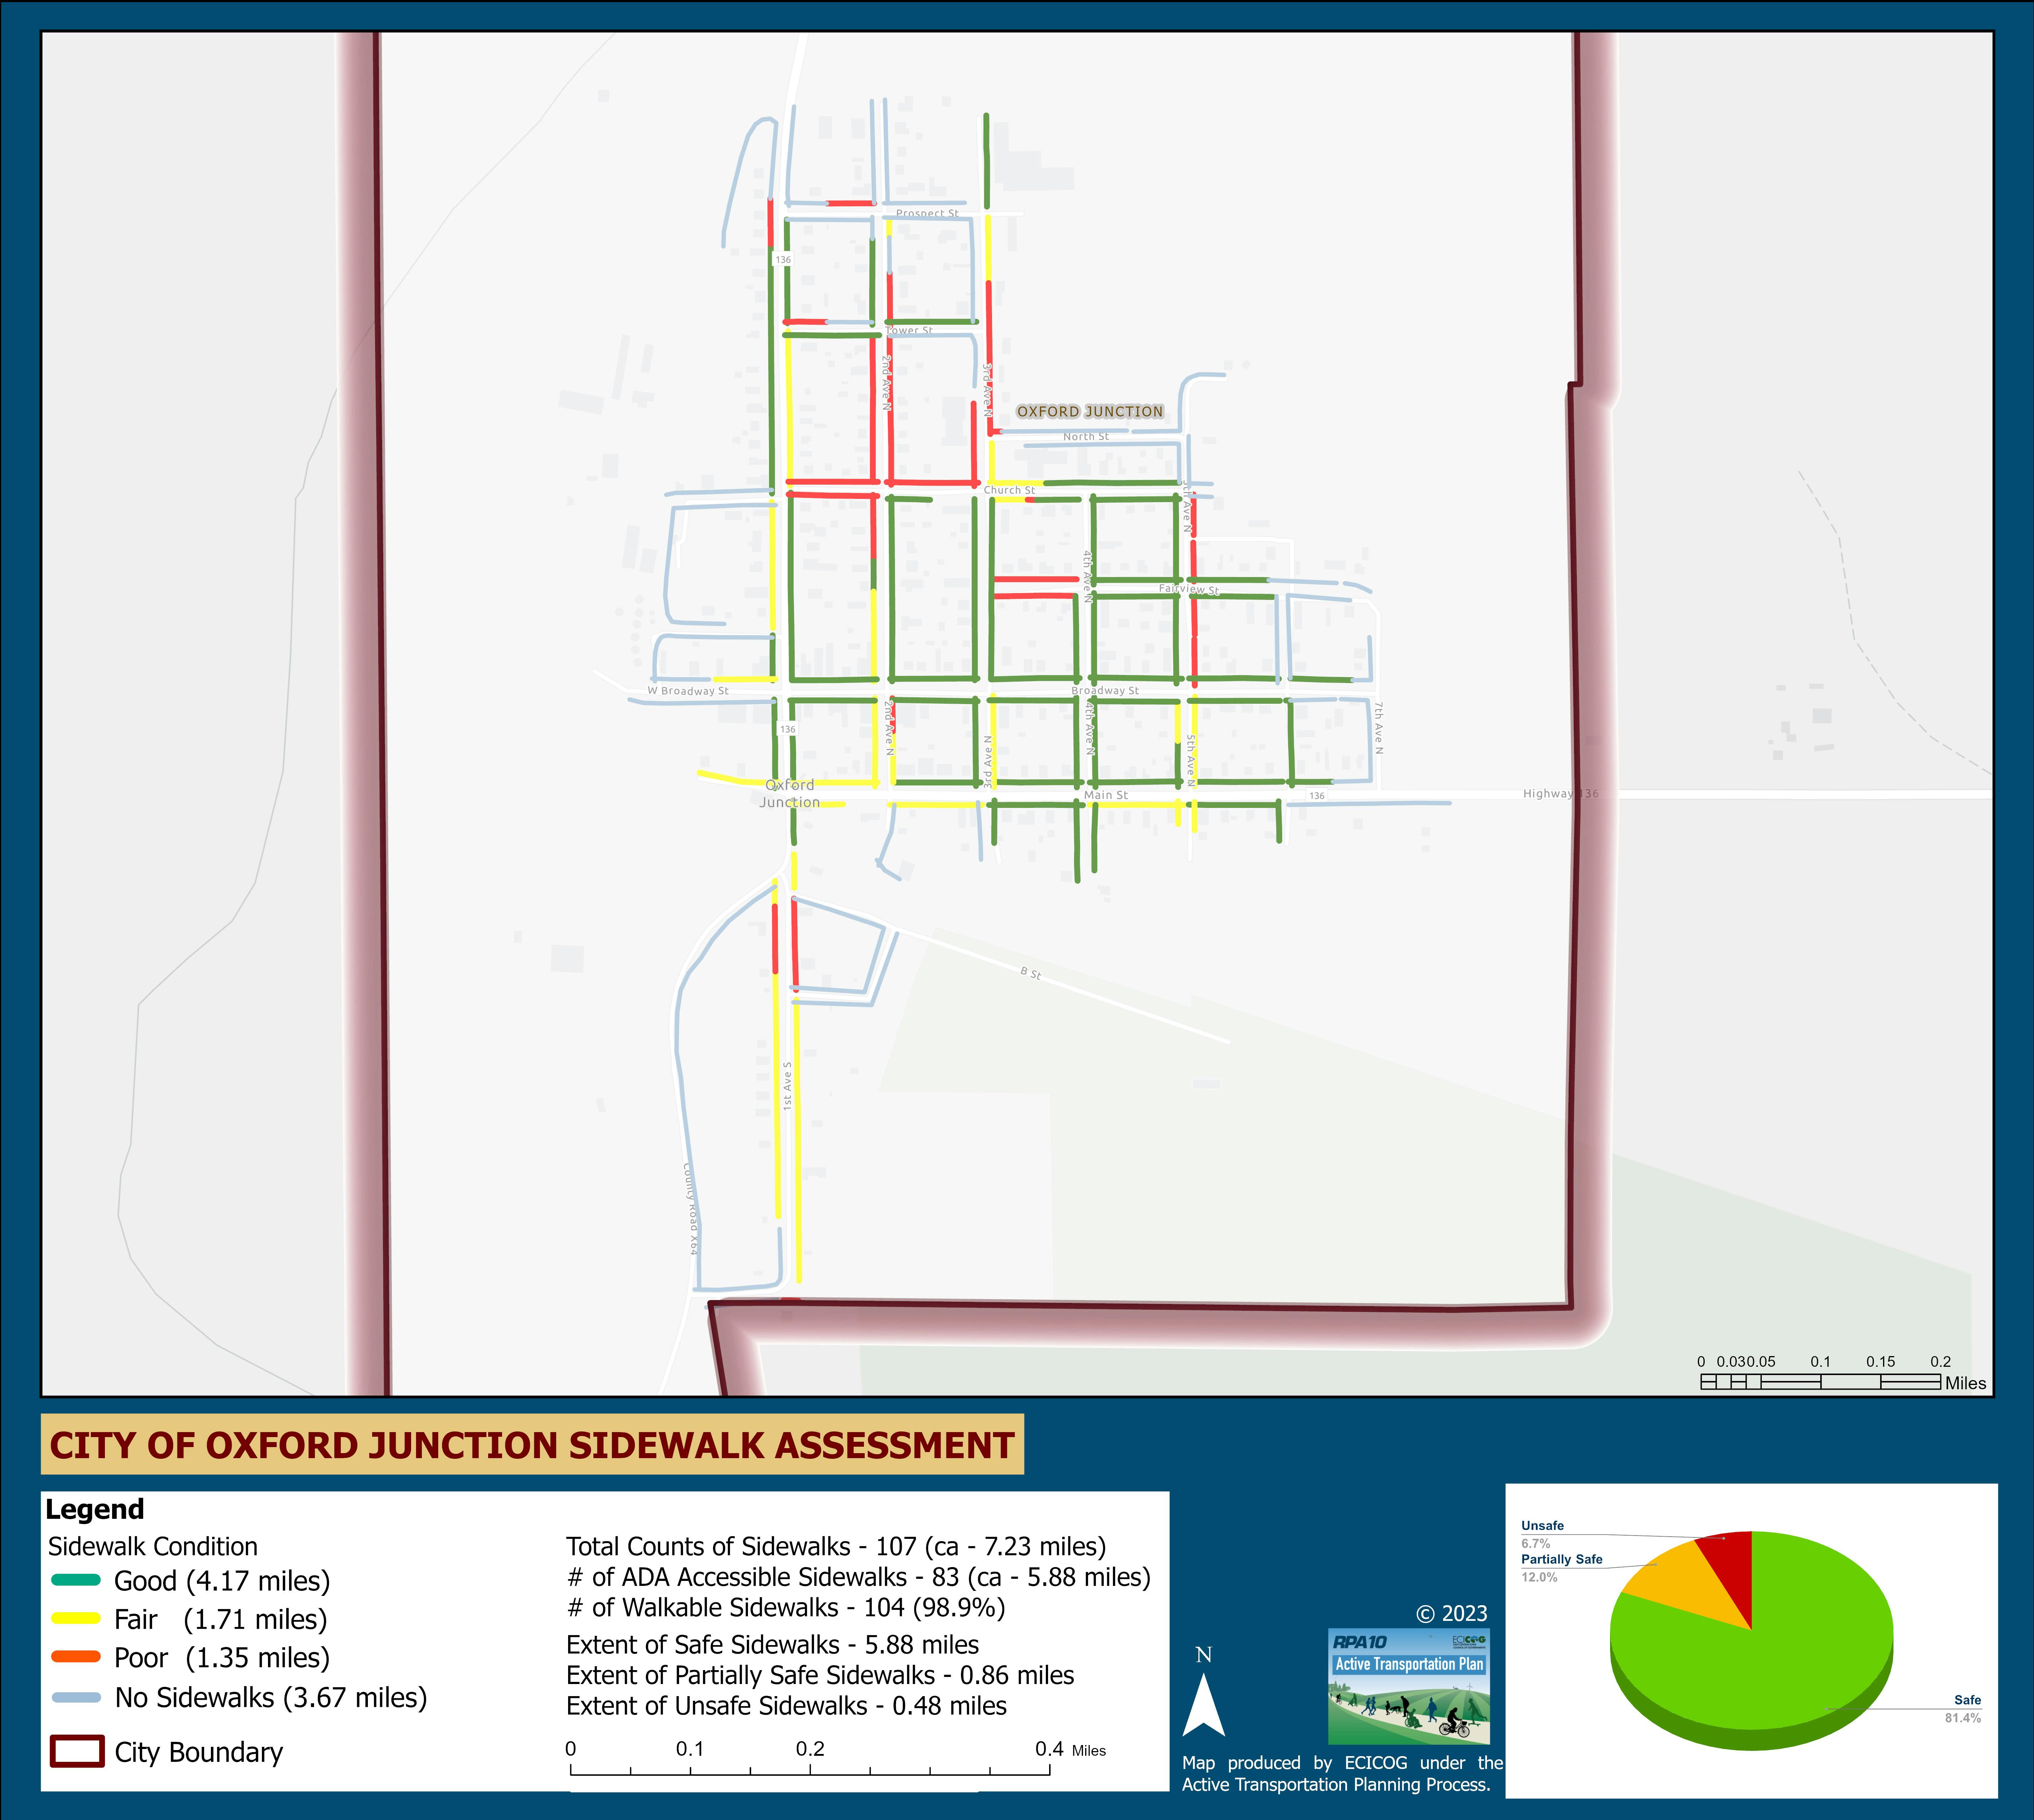The height and width of the screenshot is (1820, 2034).
Task: Click the 136 route shield near Prospect St
Action: point(783,259)
